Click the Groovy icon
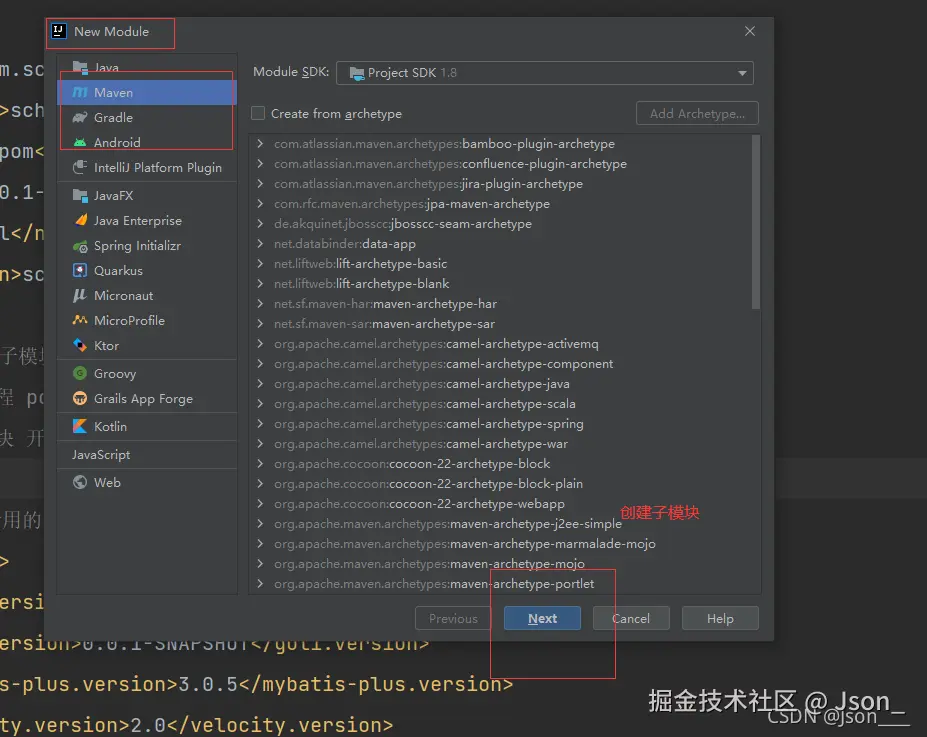This screenshot has width=927, height=737. [x=80, y=374]
